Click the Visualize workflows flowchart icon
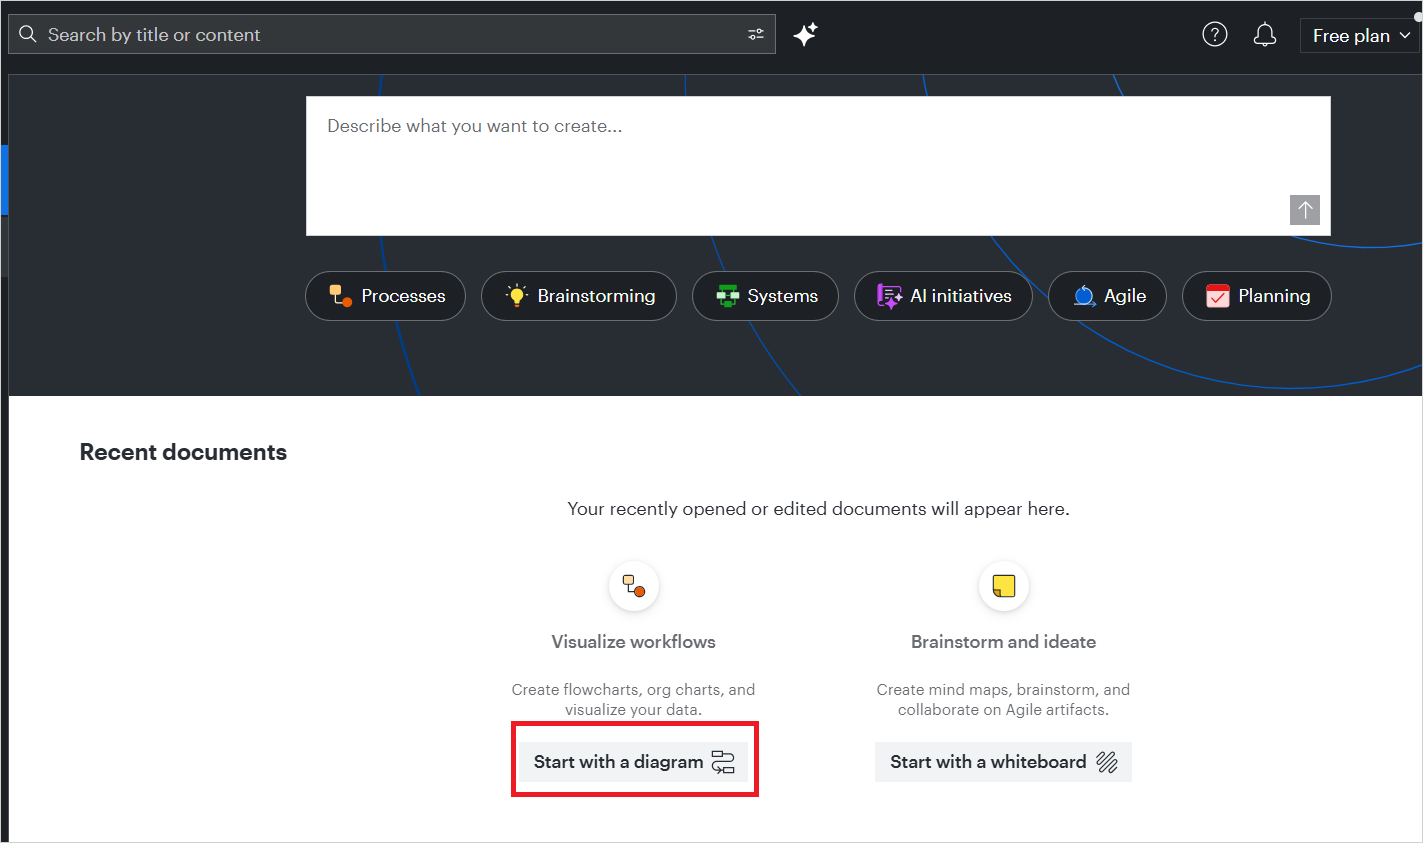The height and width of the screenshot is (843, 1423). click(x=634, y=585)
